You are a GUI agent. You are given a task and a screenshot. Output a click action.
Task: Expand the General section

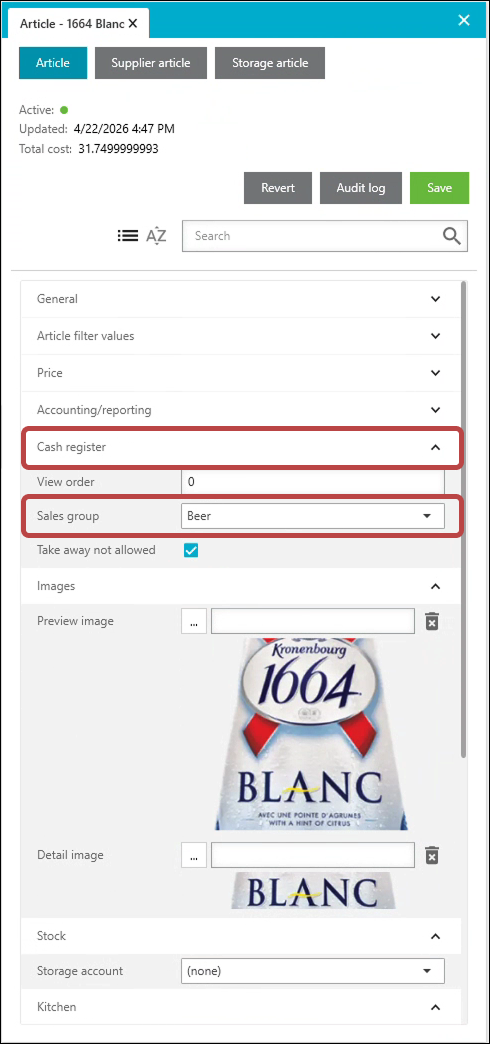240,299
